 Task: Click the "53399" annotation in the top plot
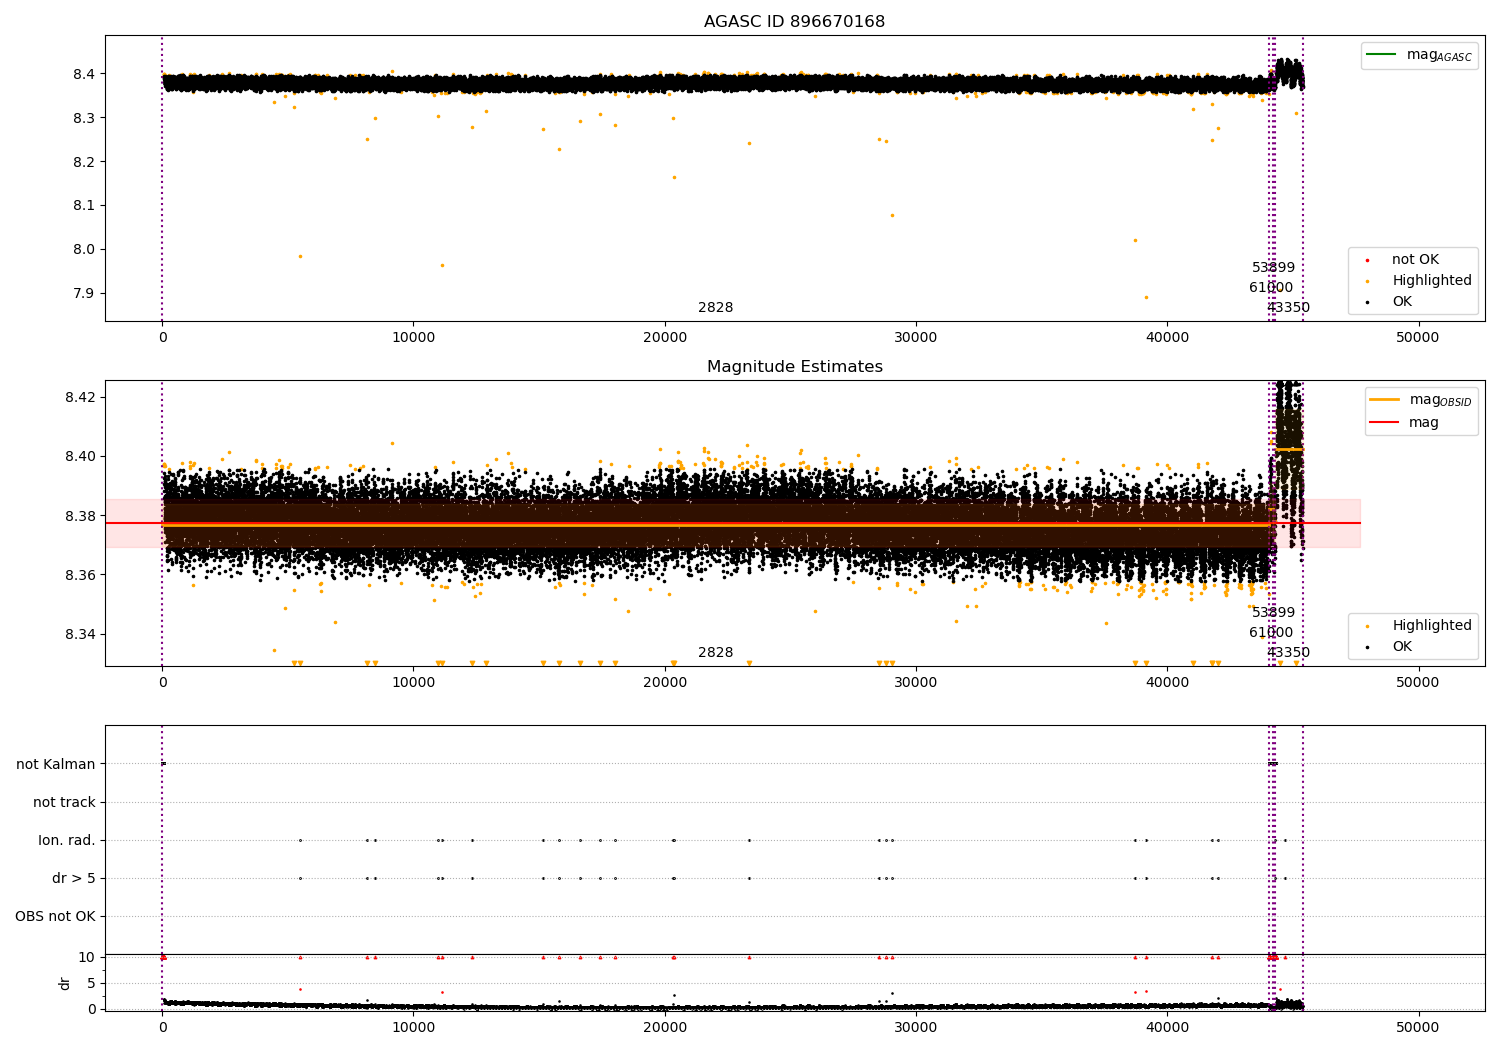click(1273, 268)
